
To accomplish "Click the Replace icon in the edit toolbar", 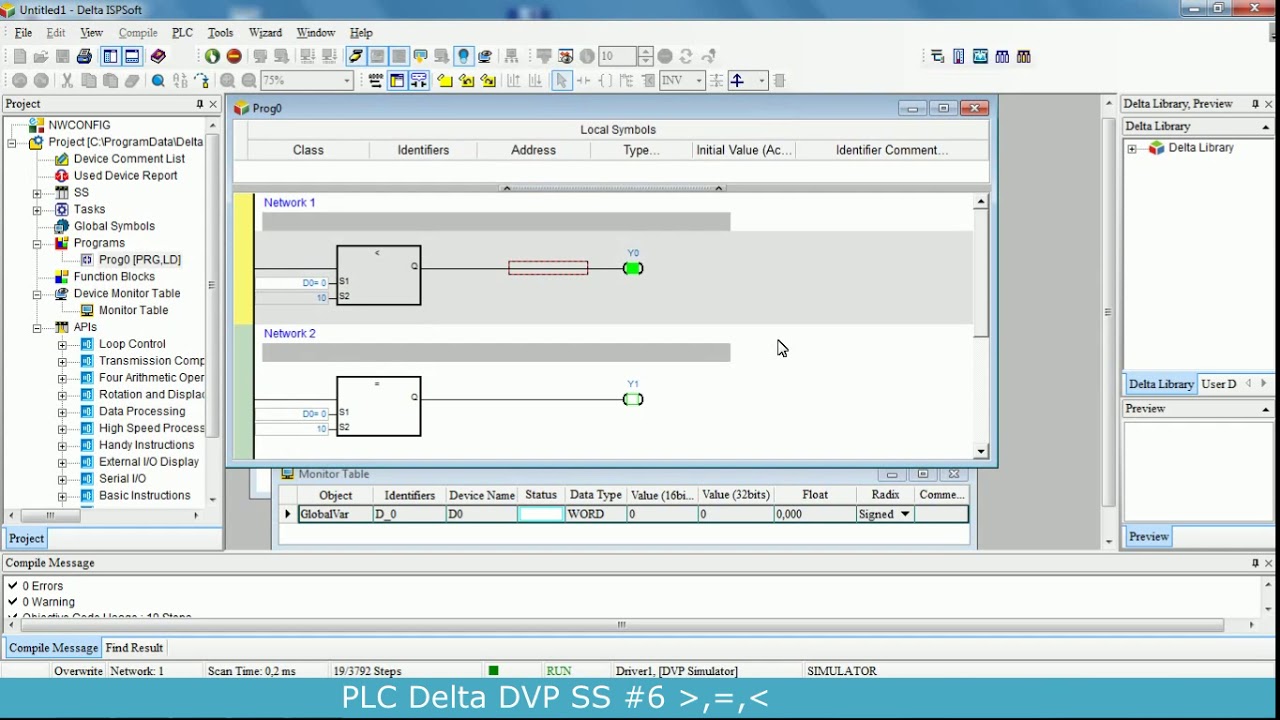I will click(x=180, y=81).
